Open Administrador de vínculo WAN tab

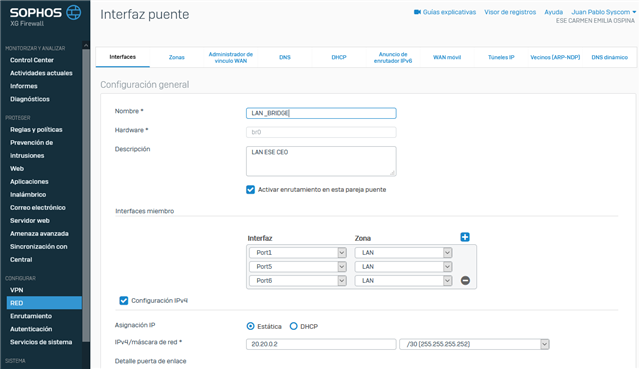(x=231, y=58)
